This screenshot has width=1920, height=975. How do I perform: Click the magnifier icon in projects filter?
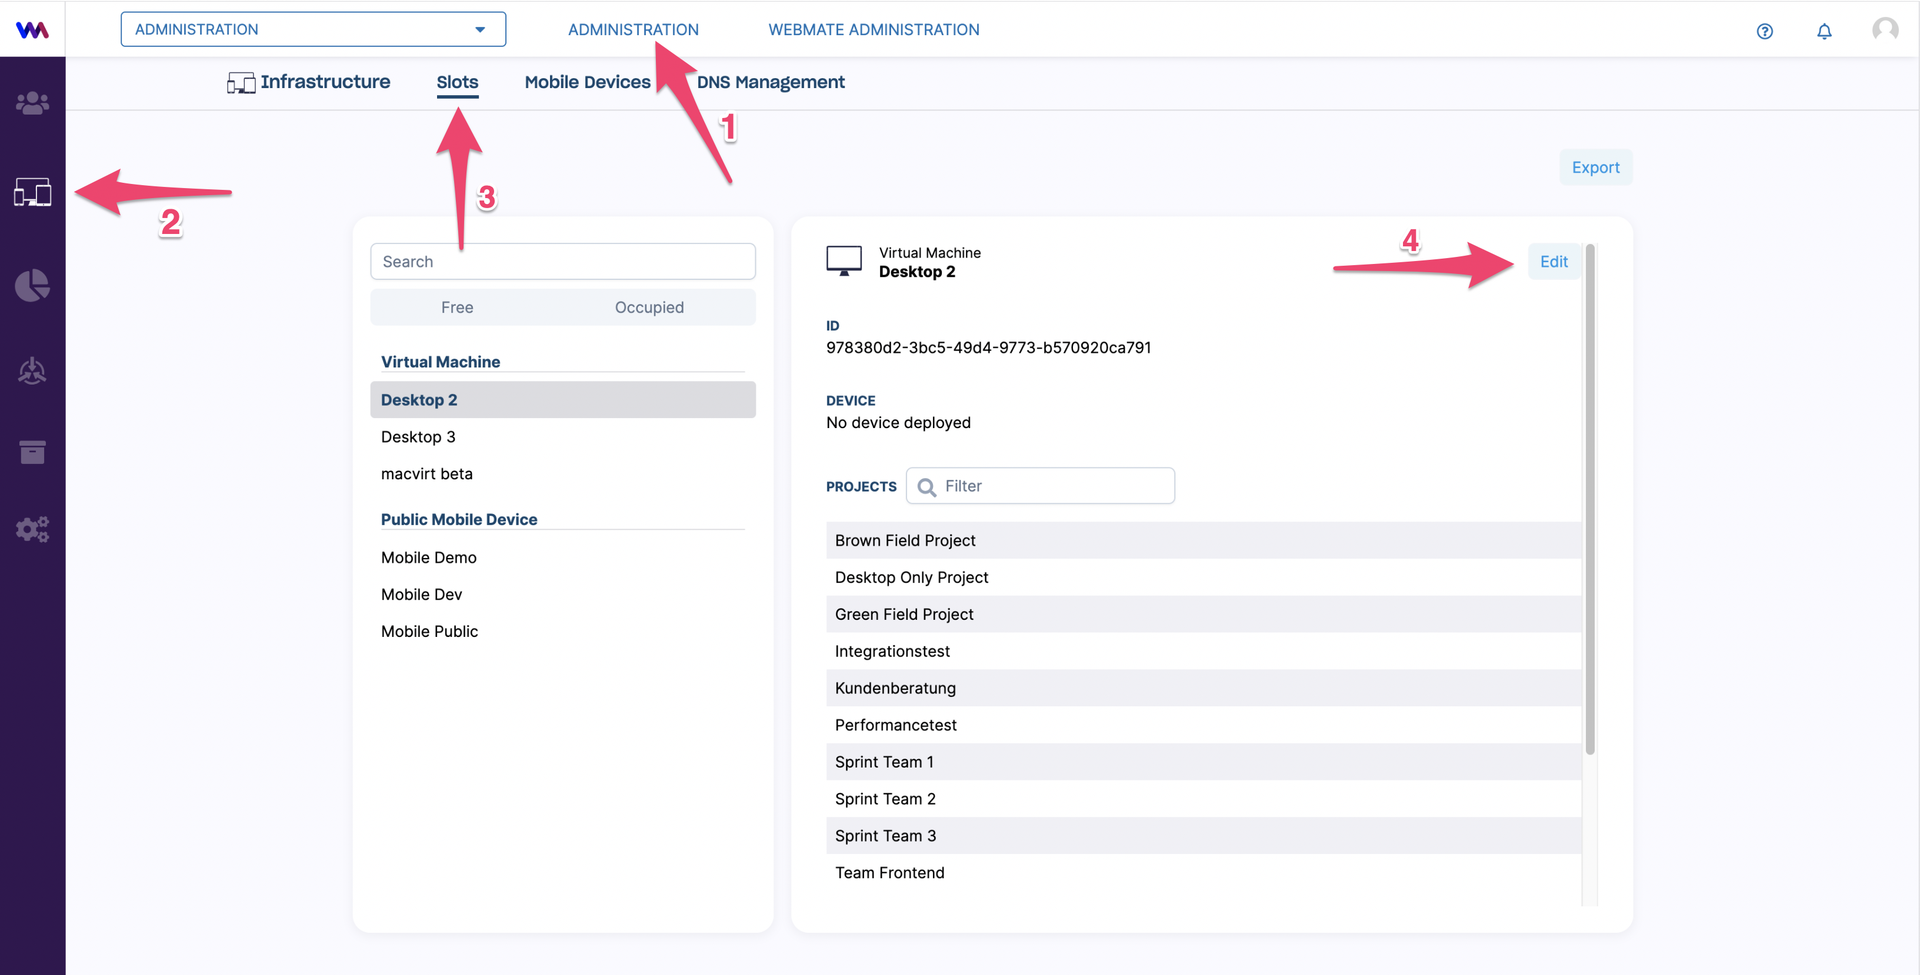click(x=927, y=487)
